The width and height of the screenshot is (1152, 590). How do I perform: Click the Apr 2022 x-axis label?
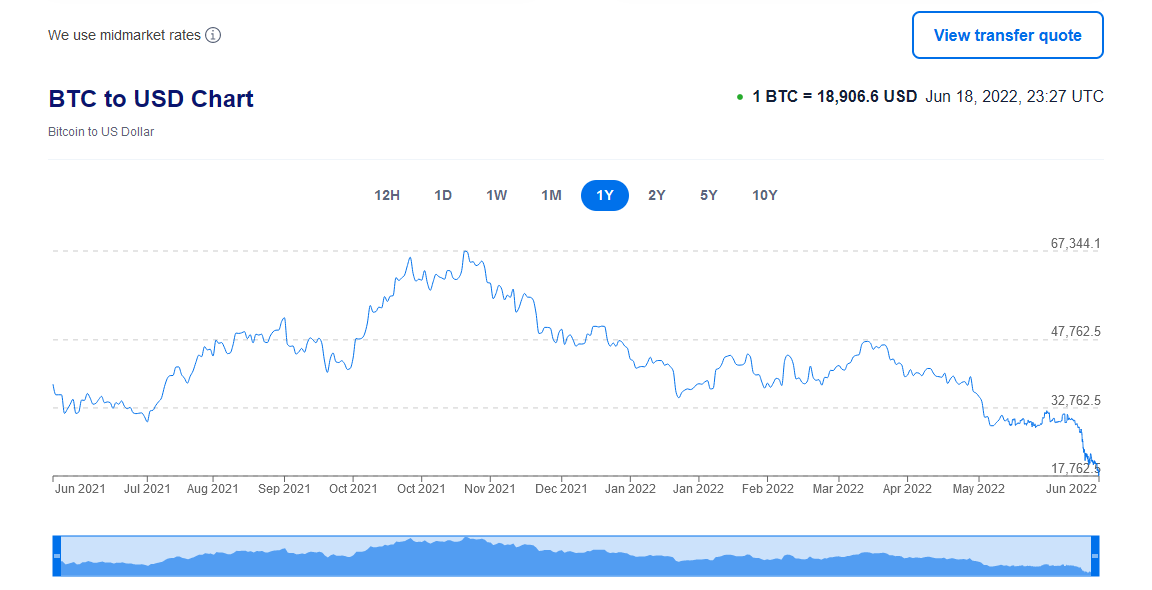[907, 489]
